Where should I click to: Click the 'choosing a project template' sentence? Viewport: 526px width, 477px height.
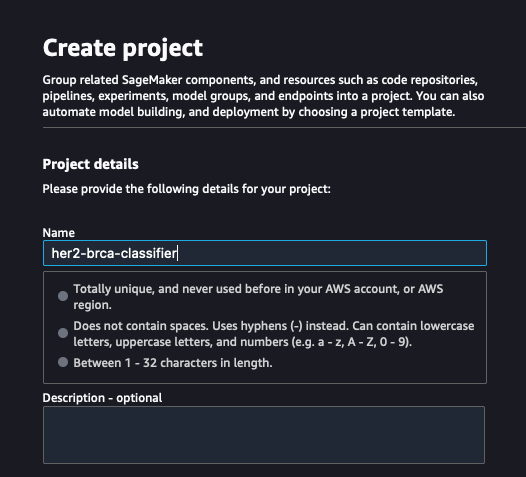coord(377,112)
